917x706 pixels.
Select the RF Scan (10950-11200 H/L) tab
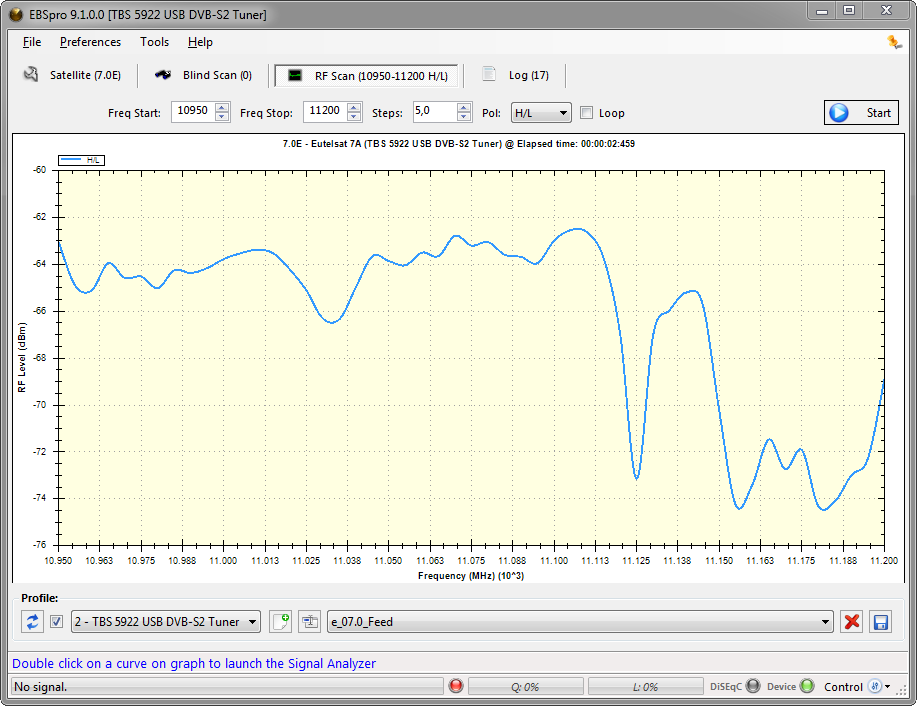pos(367,75)
